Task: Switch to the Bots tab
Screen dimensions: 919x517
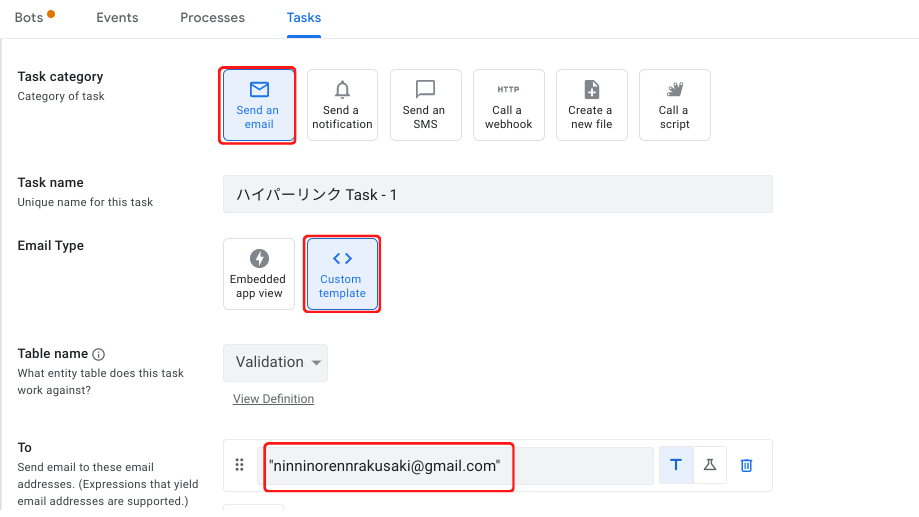Action: tap(29, 18)
